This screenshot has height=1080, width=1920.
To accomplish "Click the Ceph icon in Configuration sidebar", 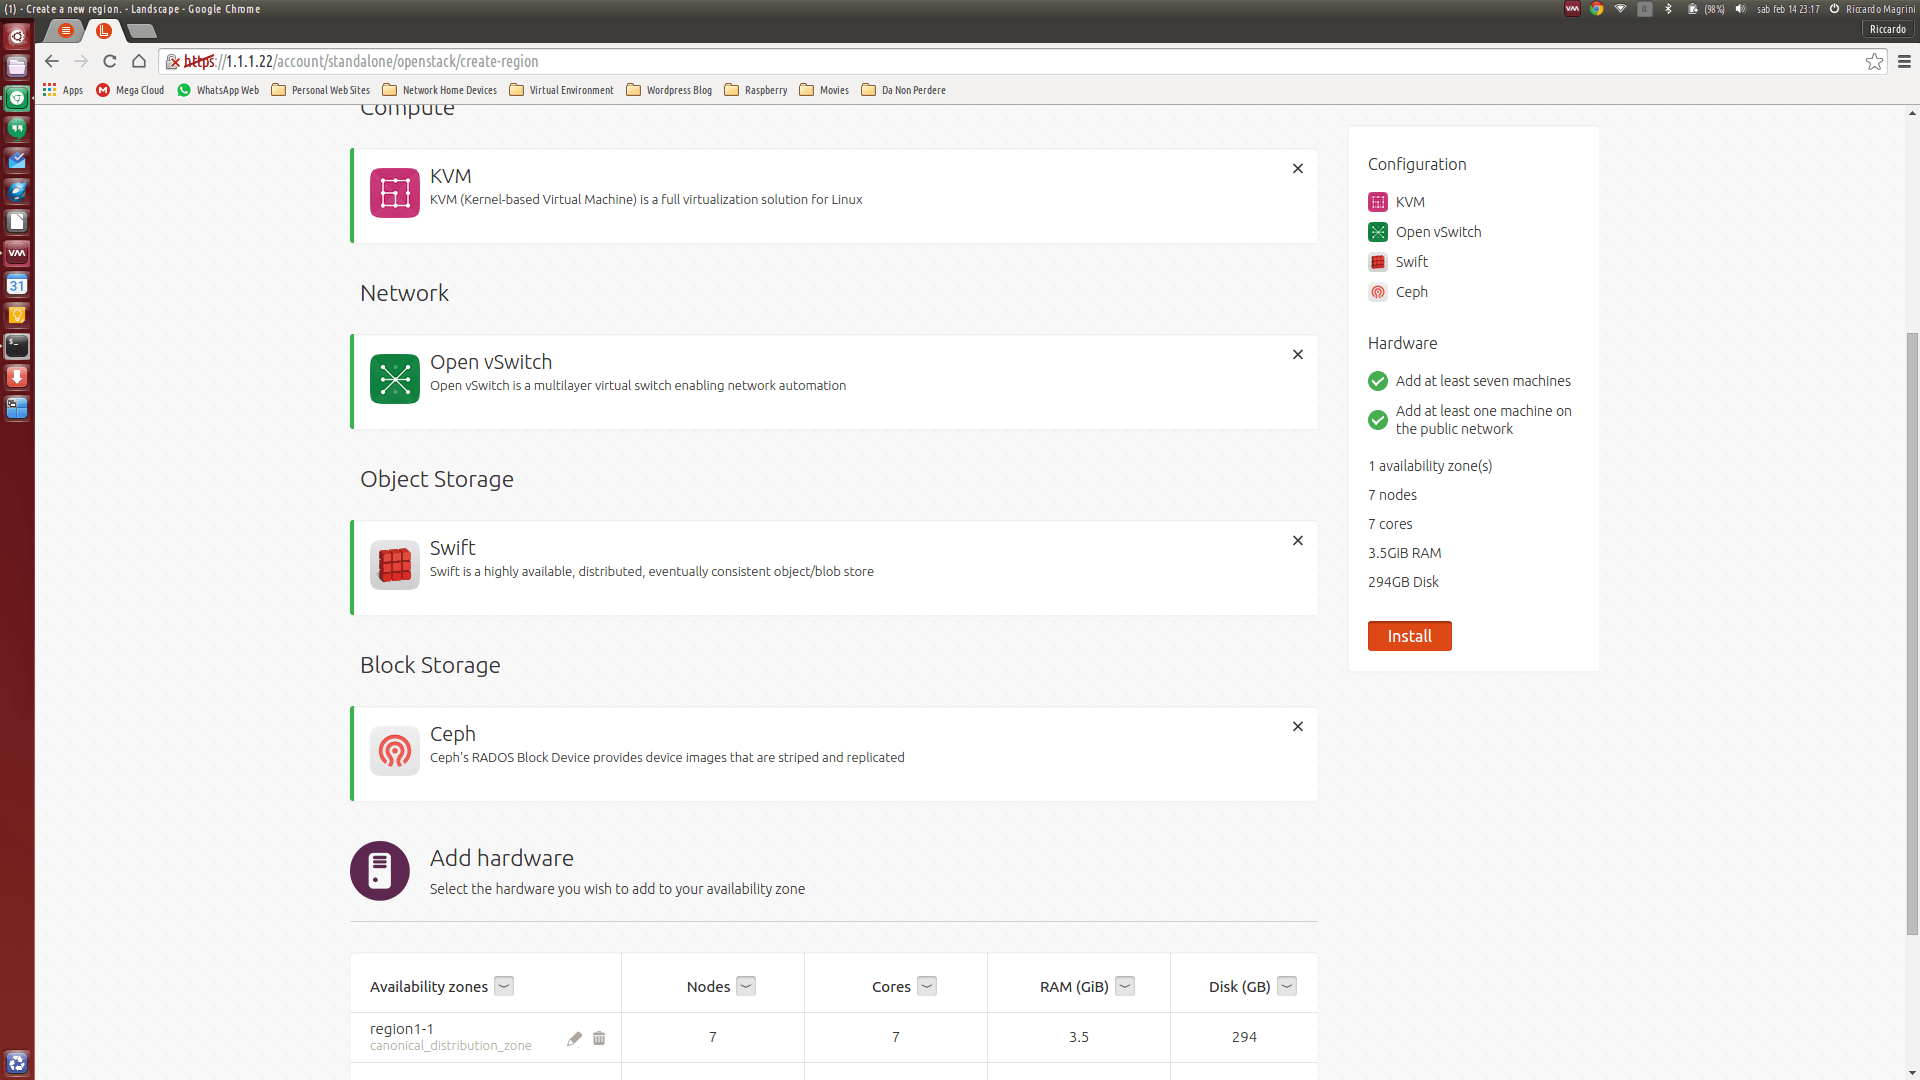I will pyautogui.click(x=1378, y=292).
